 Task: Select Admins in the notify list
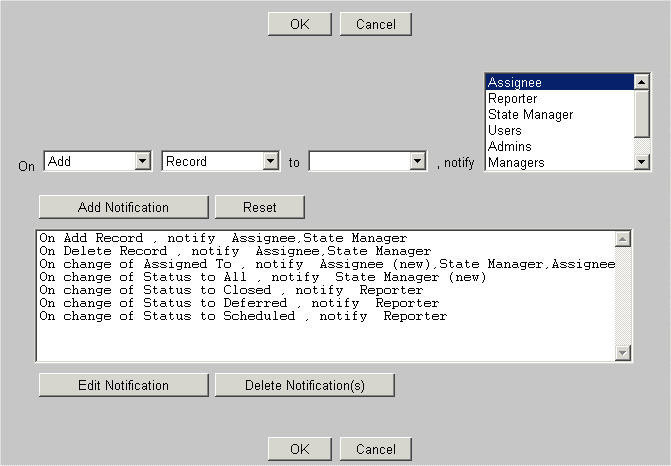point(558,147)
